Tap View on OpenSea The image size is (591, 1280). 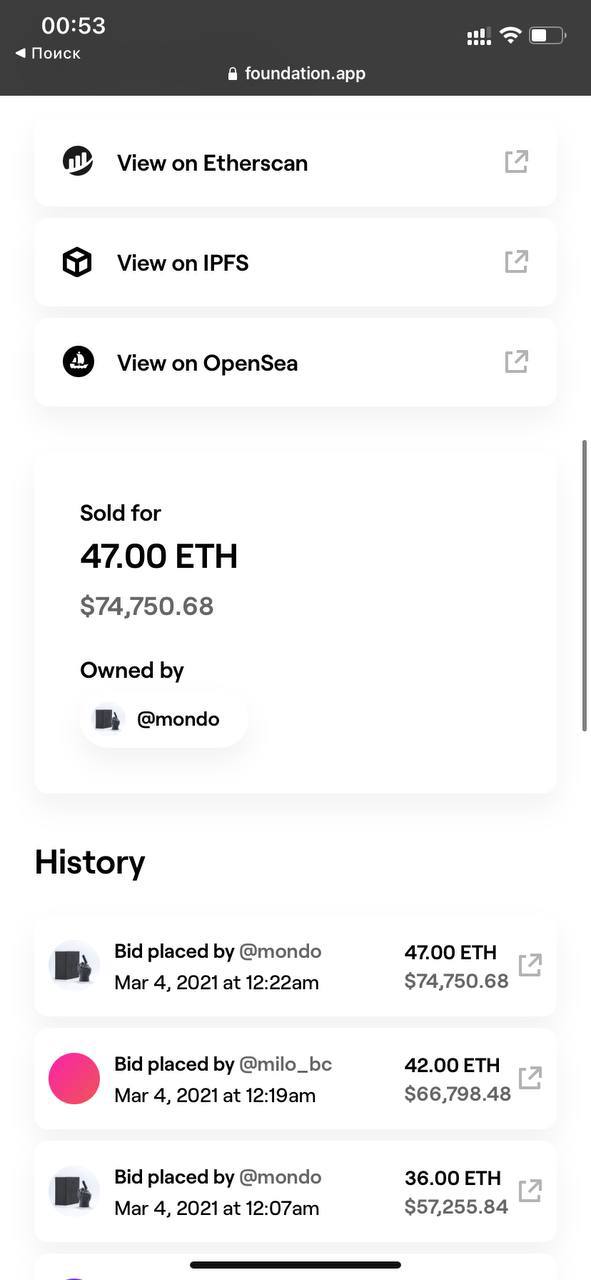tap(295, 362)
